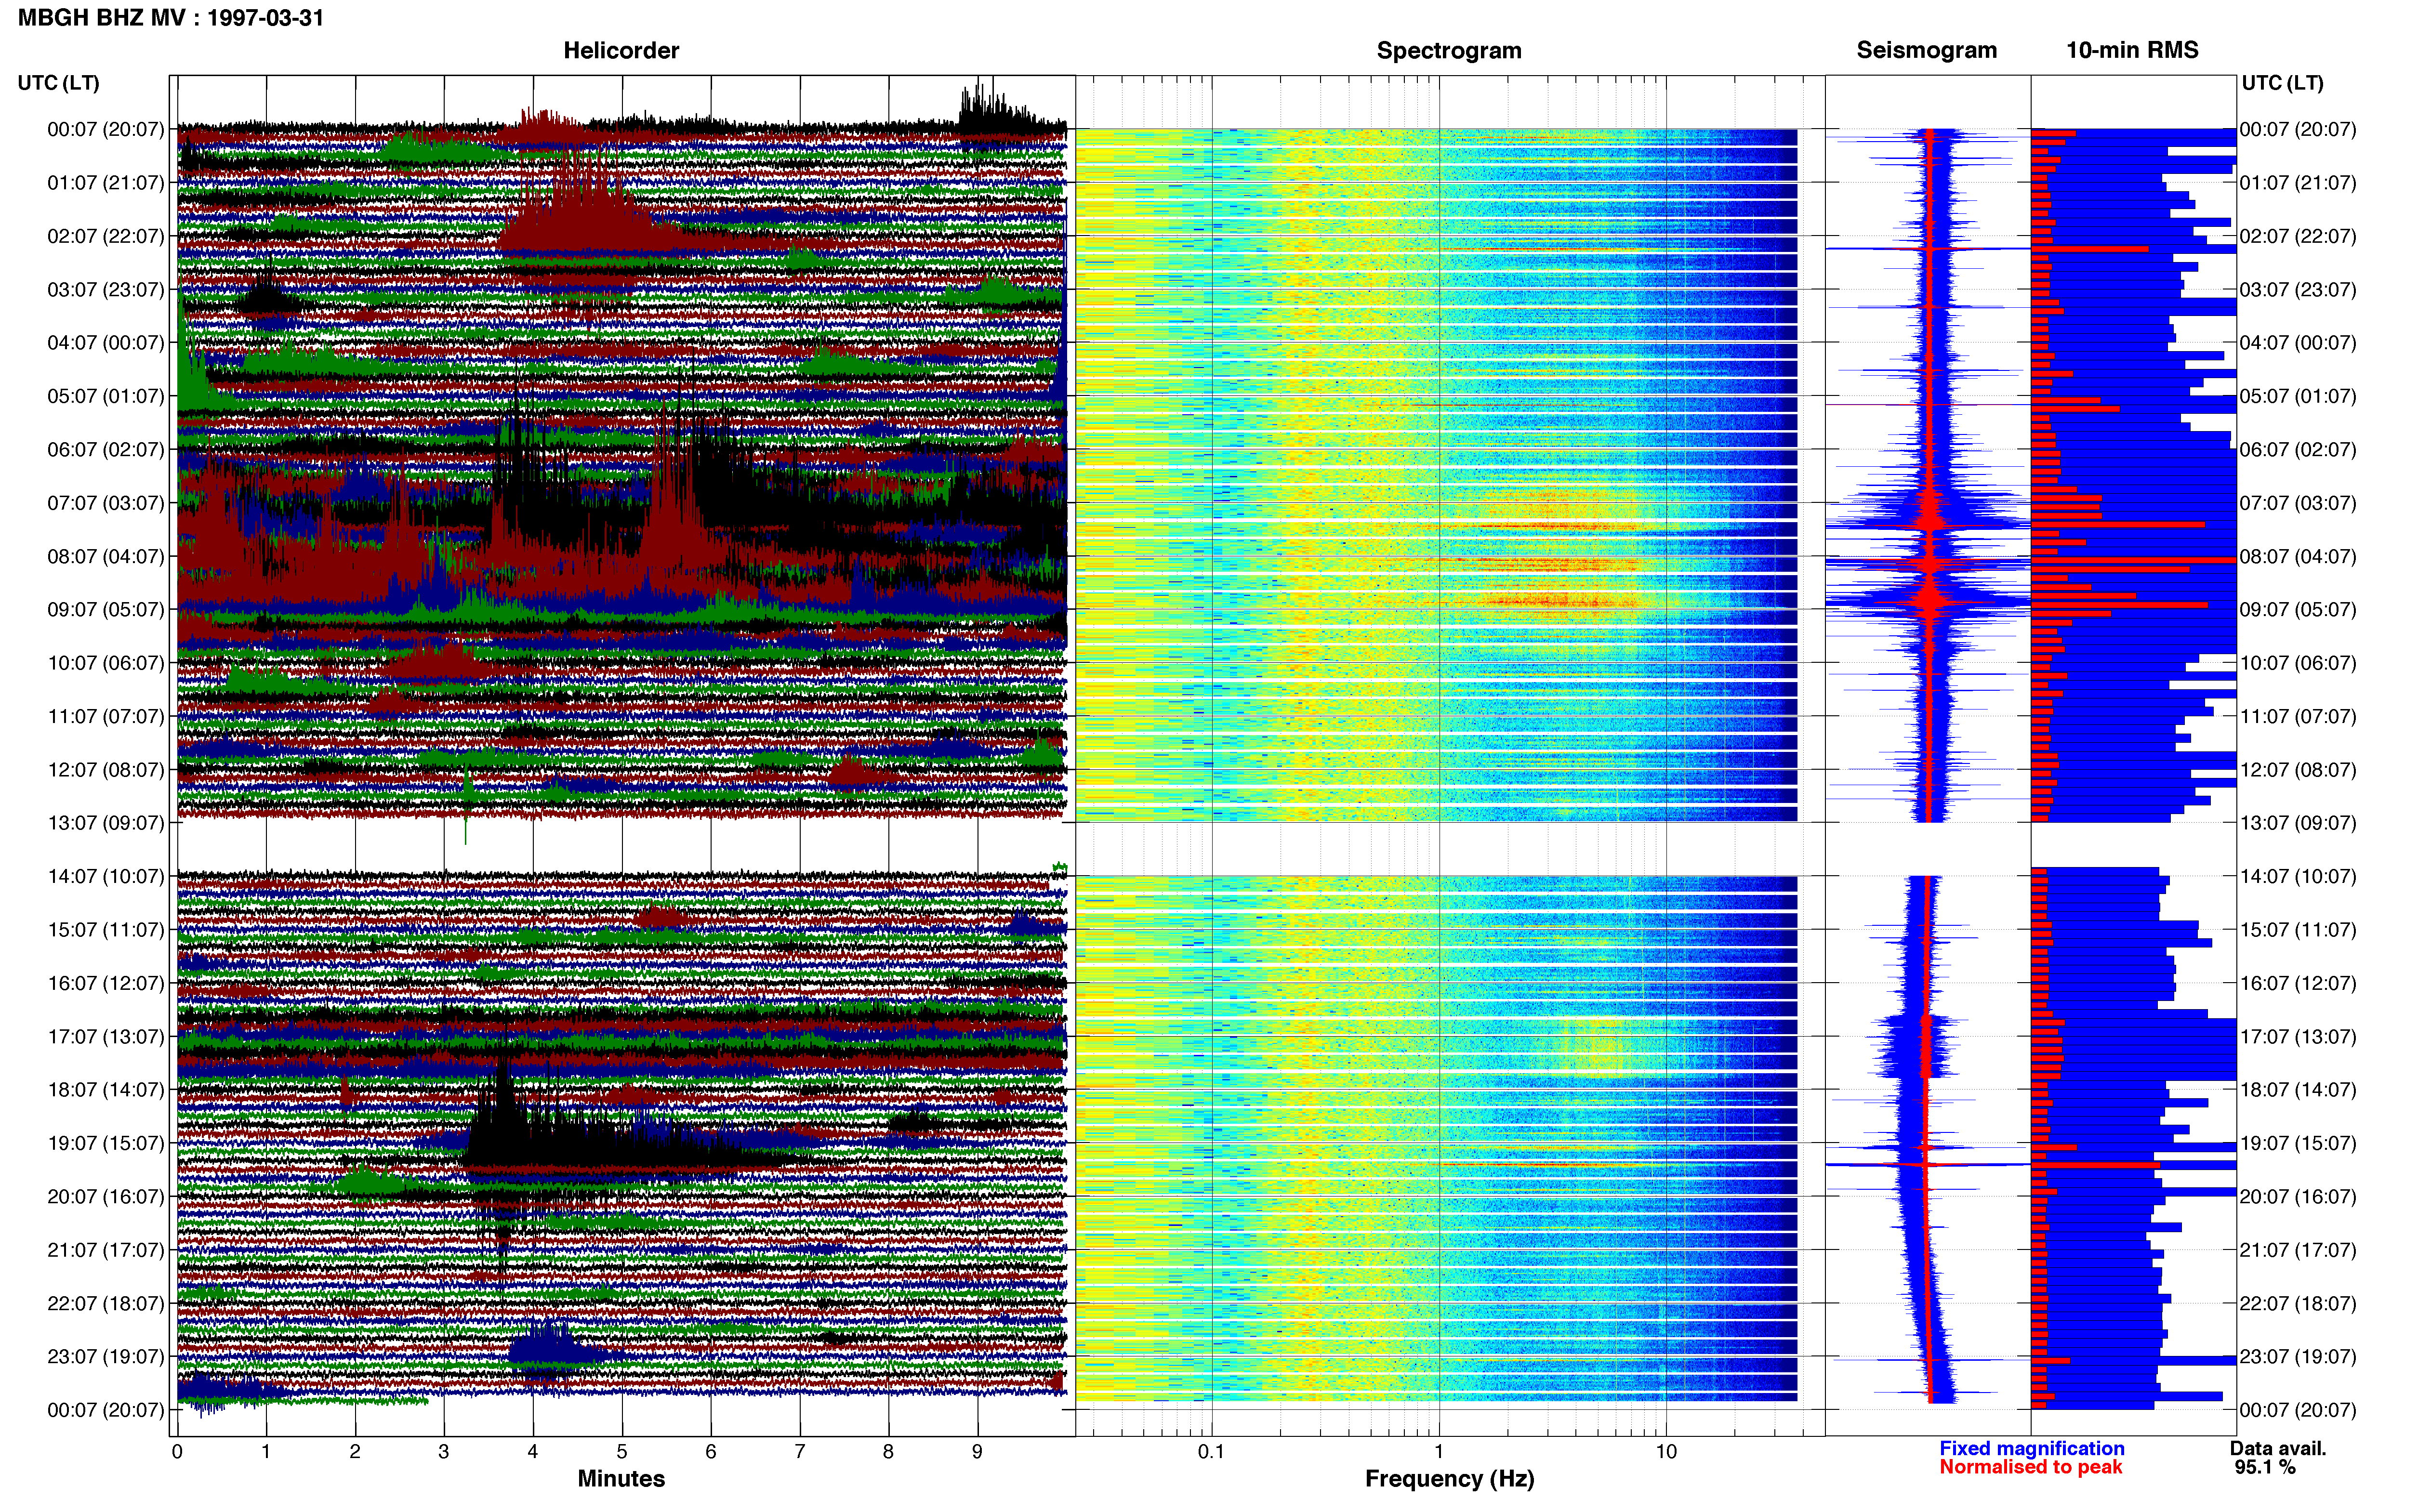Viewport: 2418px width, 1512px height.
Task: Click the left time label '00:07 (20:07)' at top
Action: [x=105, y=129]
